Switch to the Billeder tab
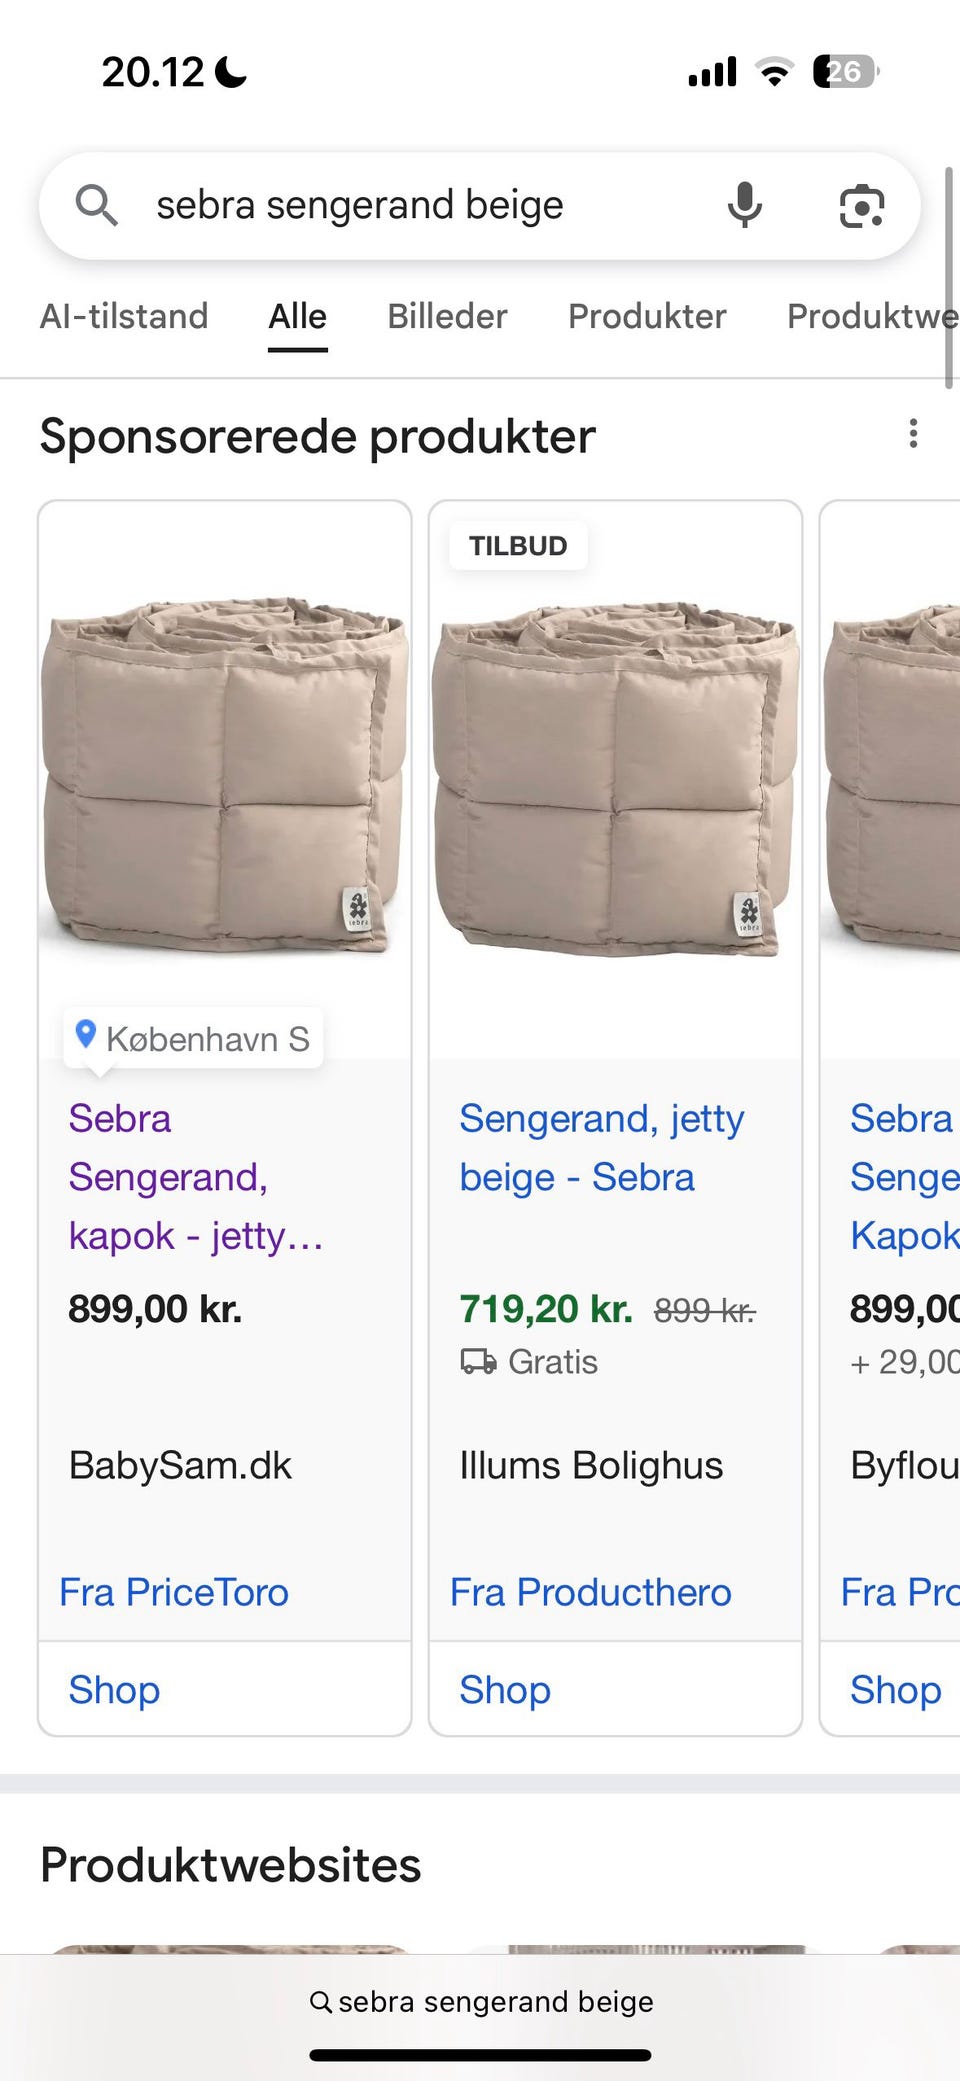 pyautogui.click(x=447, y=316)
